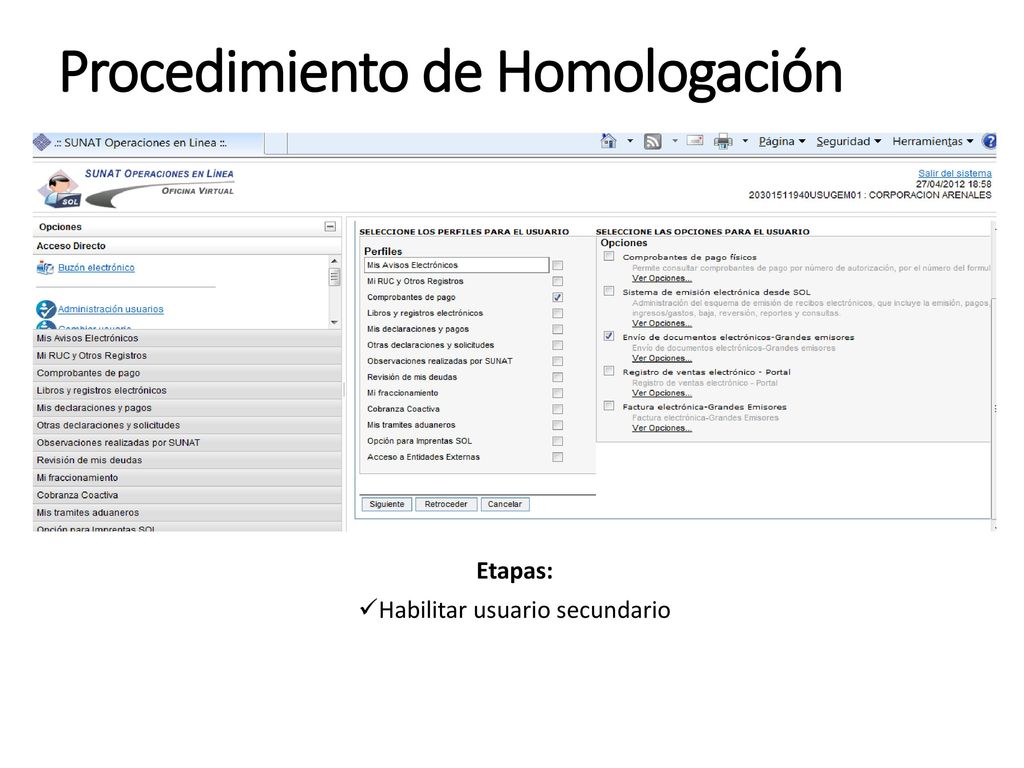Uncheck the Comprobantes de pago profile checkbox
This screenshot has height=768, width=1024.
[x=557, y=297]
